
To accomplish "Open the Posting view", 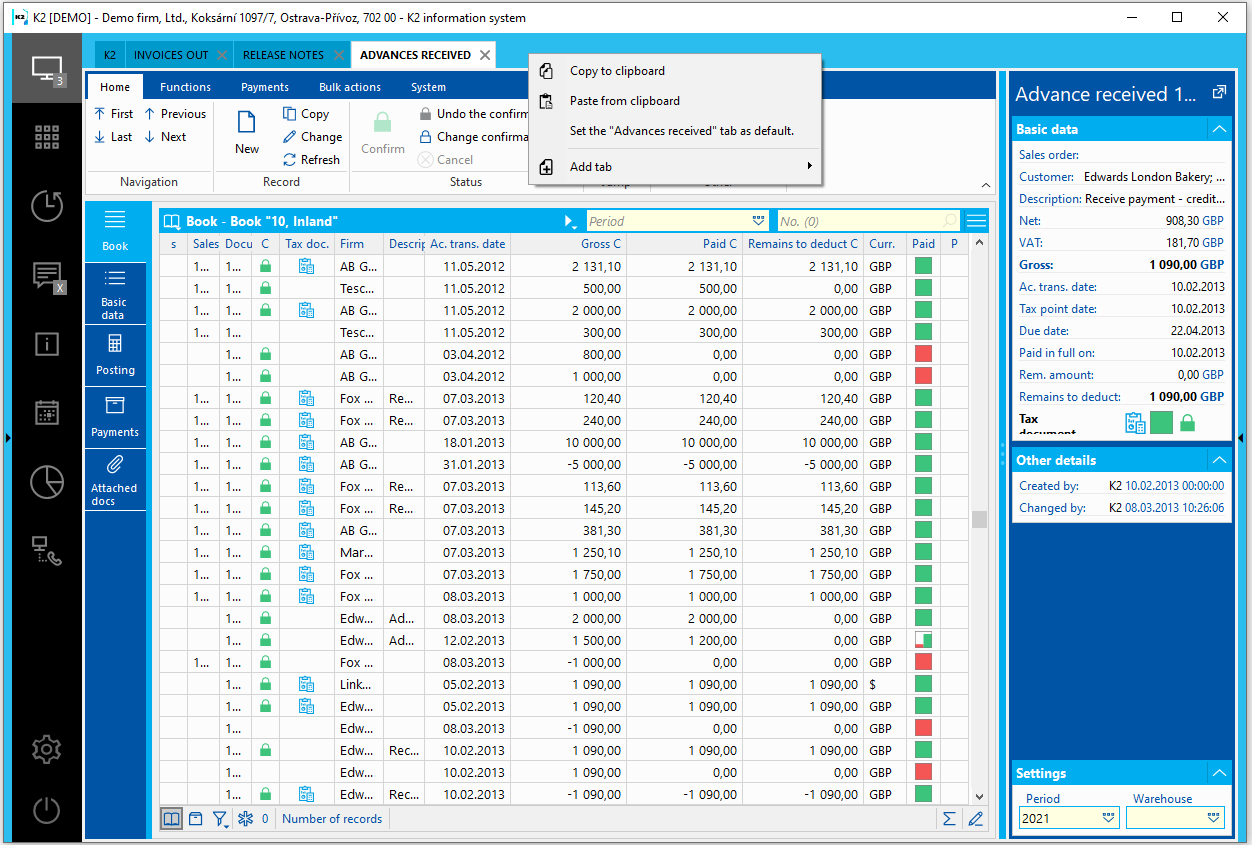I will coord(115,355).
